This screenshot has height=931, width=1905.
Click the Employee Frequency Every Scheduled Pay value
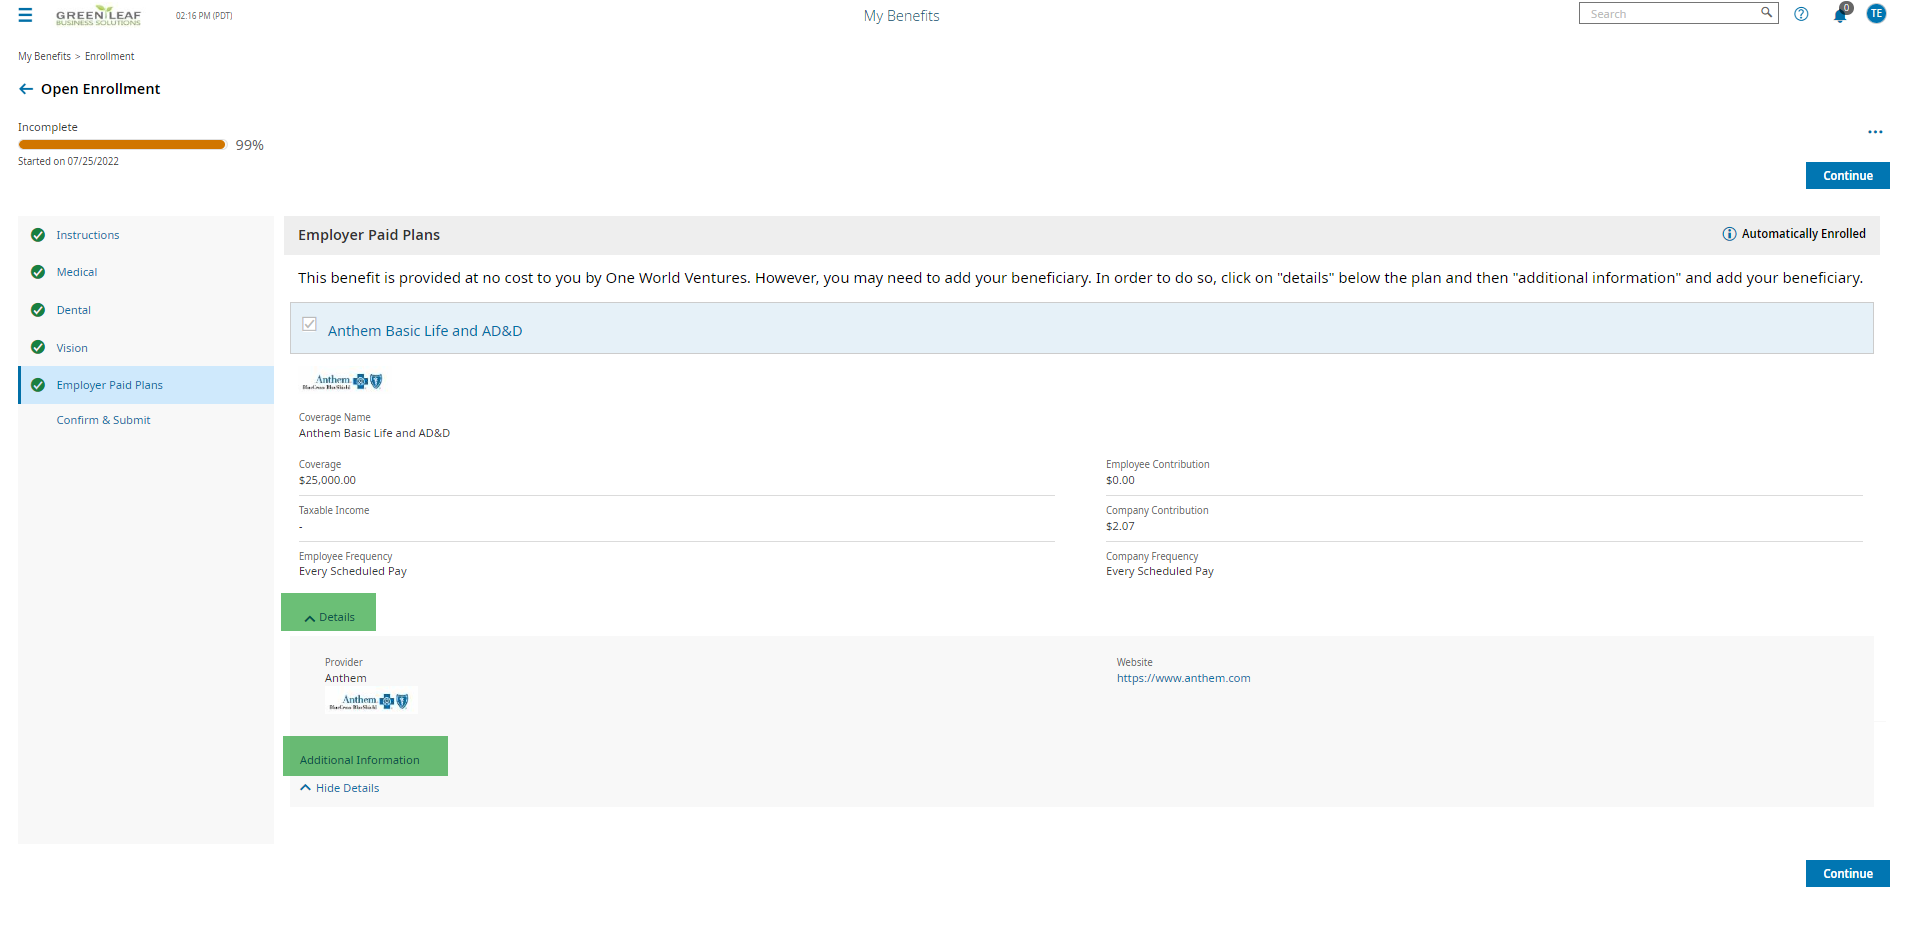(x=353, y=572)
